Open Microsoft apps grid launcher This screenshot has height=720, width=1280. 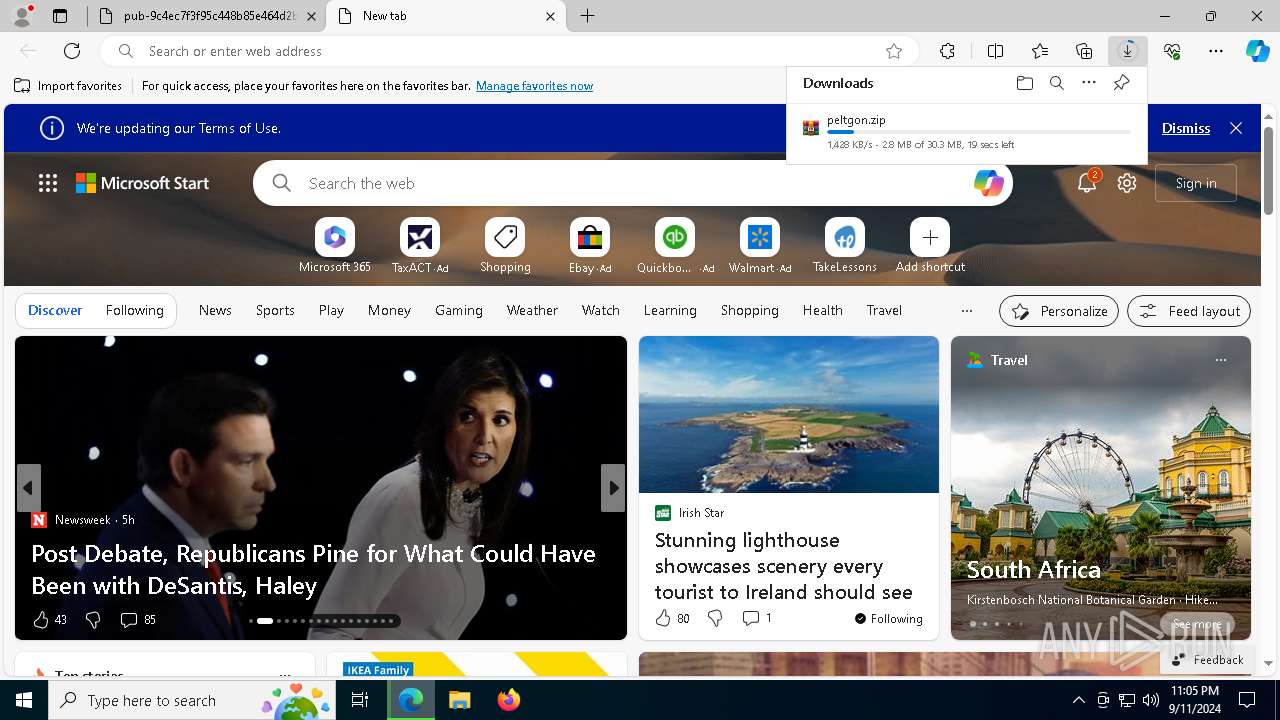48,183
